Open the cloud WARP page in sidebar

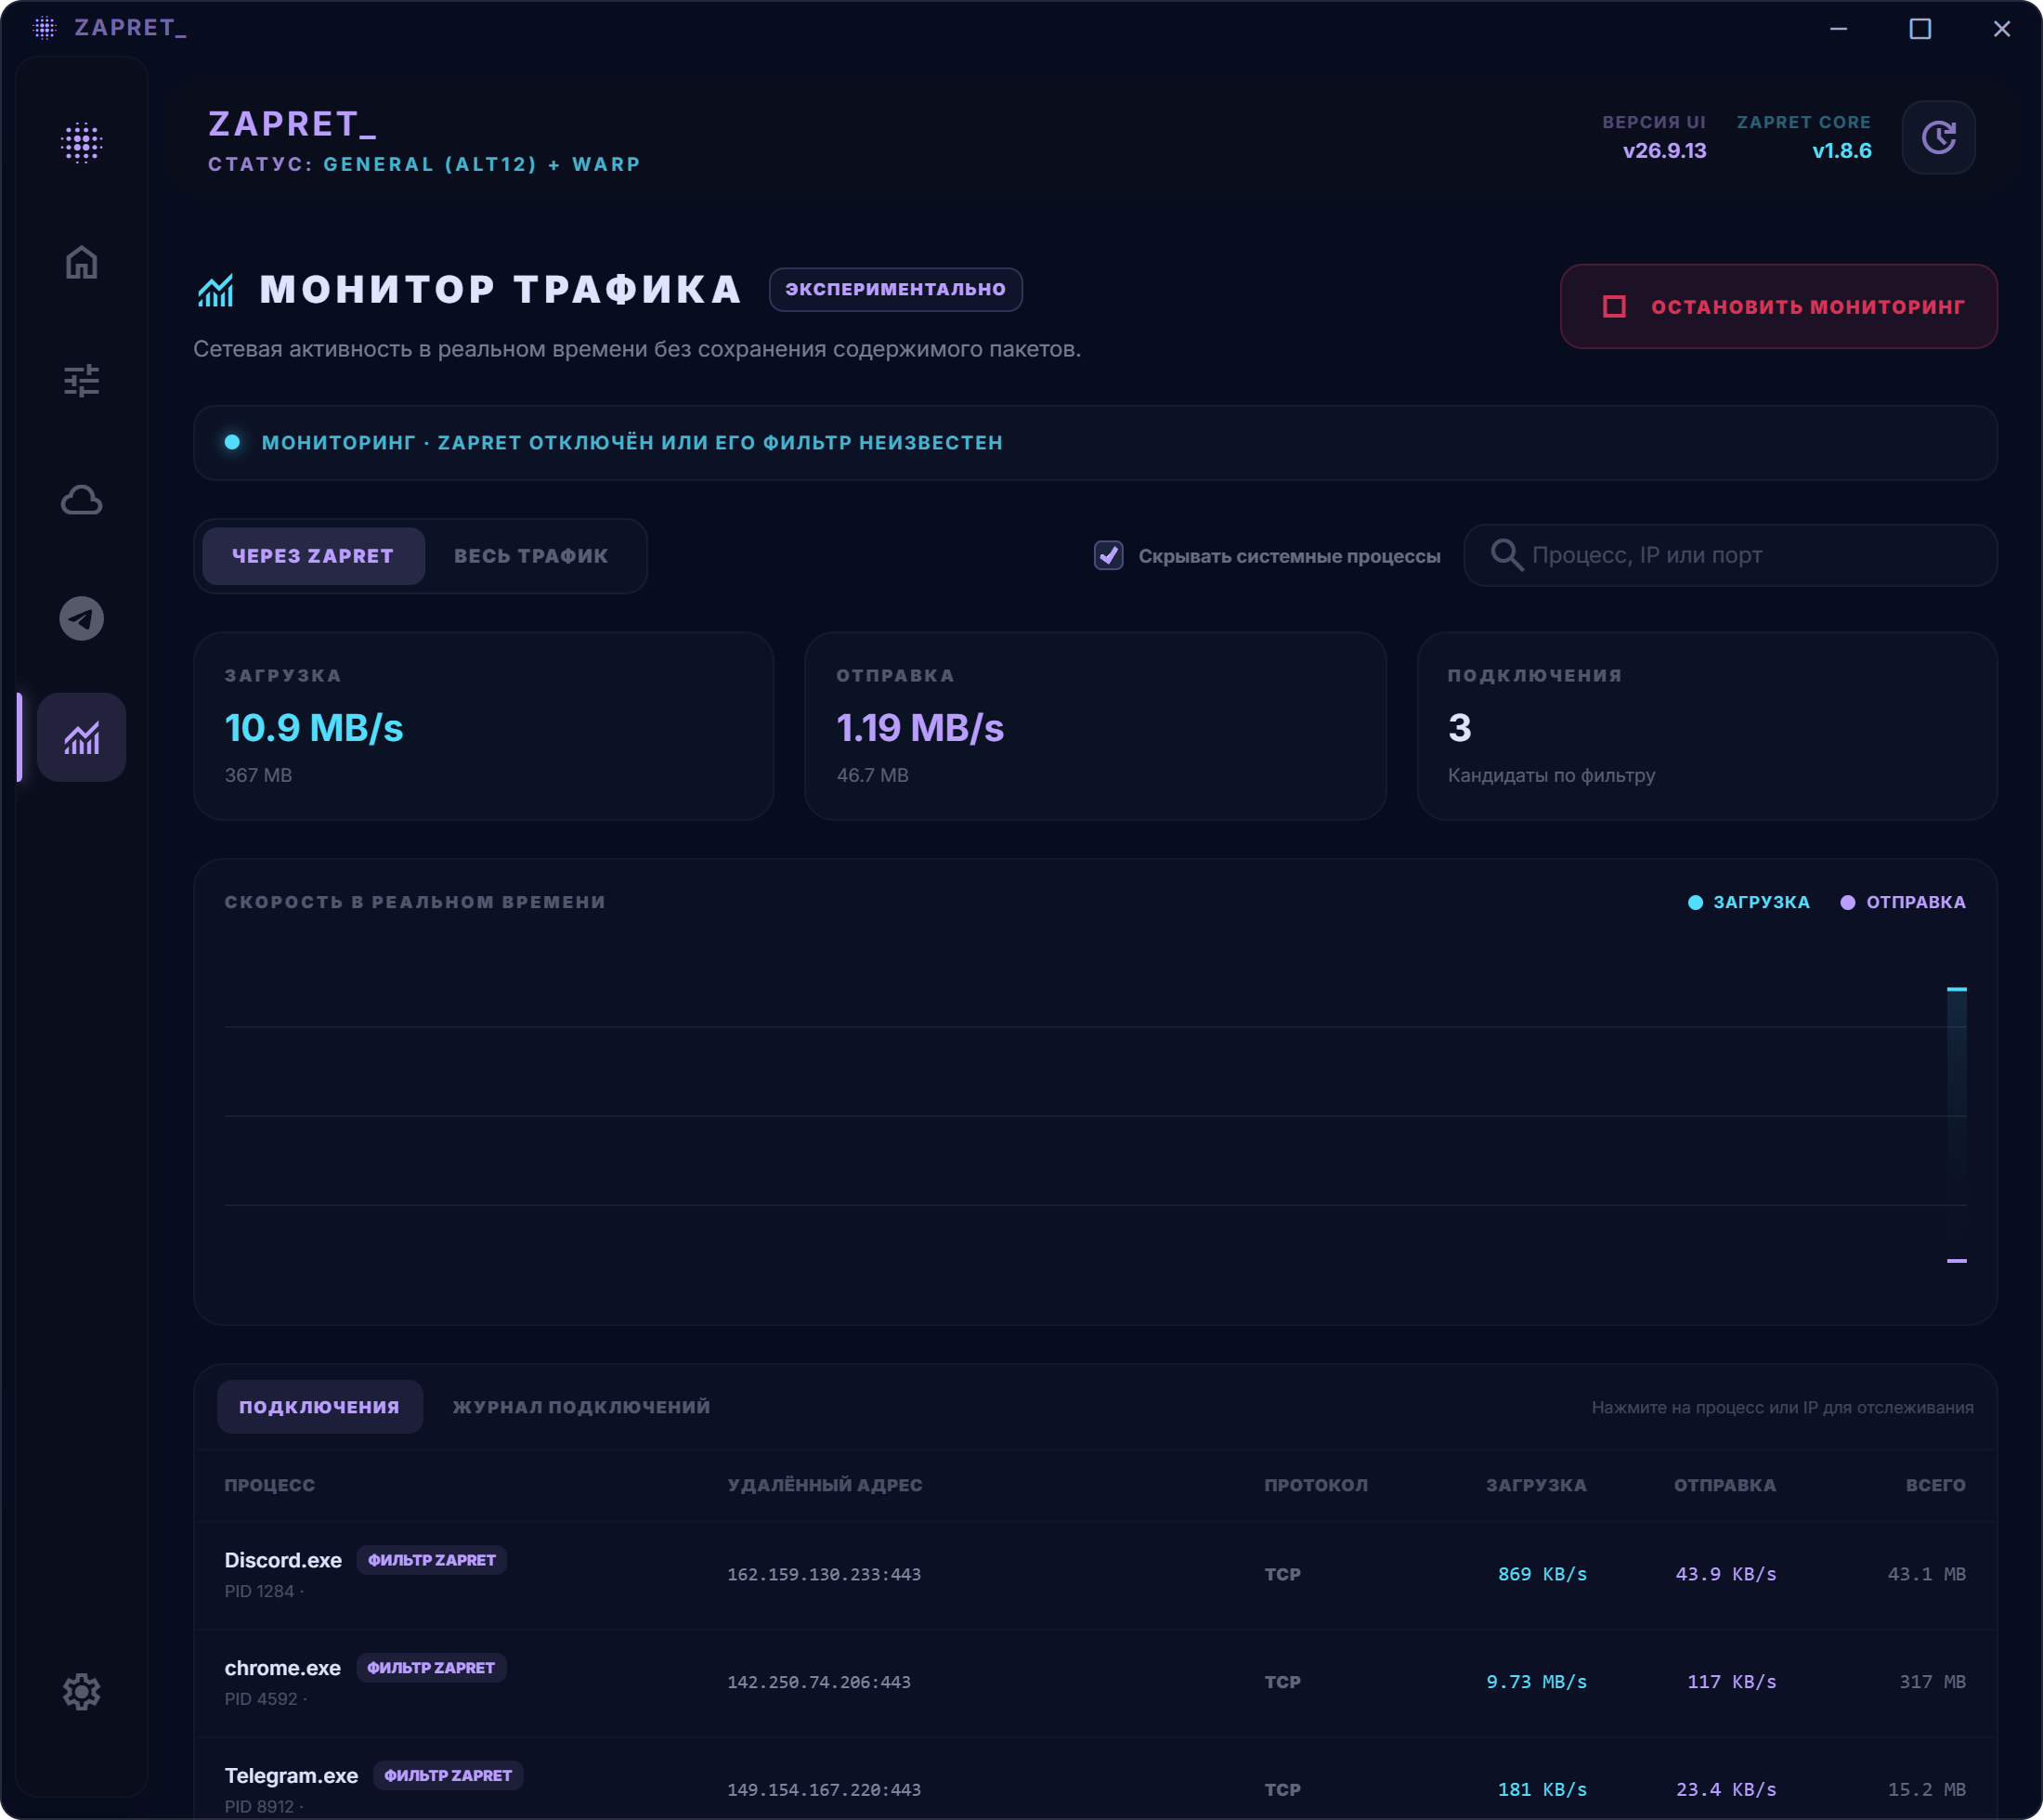[81, 500]
